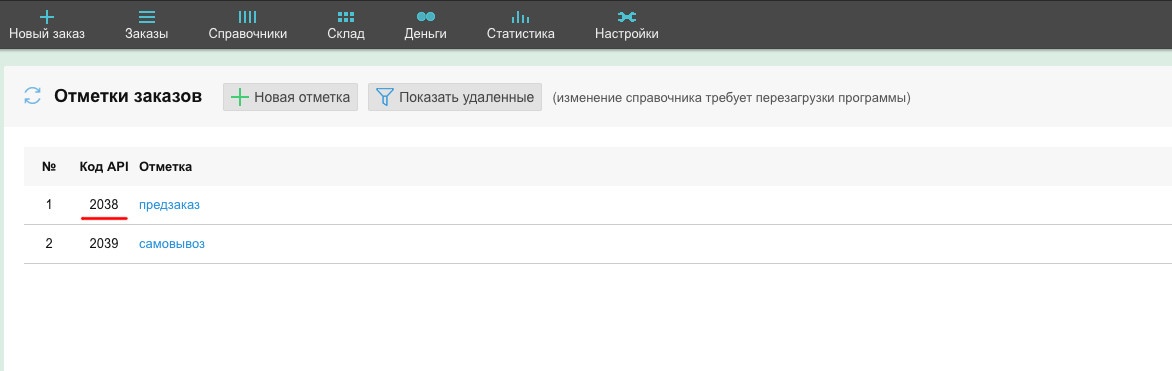Click the wrench icon above Настройки
This screenshot has width=1172, height=371.
[x=626, y=16]
